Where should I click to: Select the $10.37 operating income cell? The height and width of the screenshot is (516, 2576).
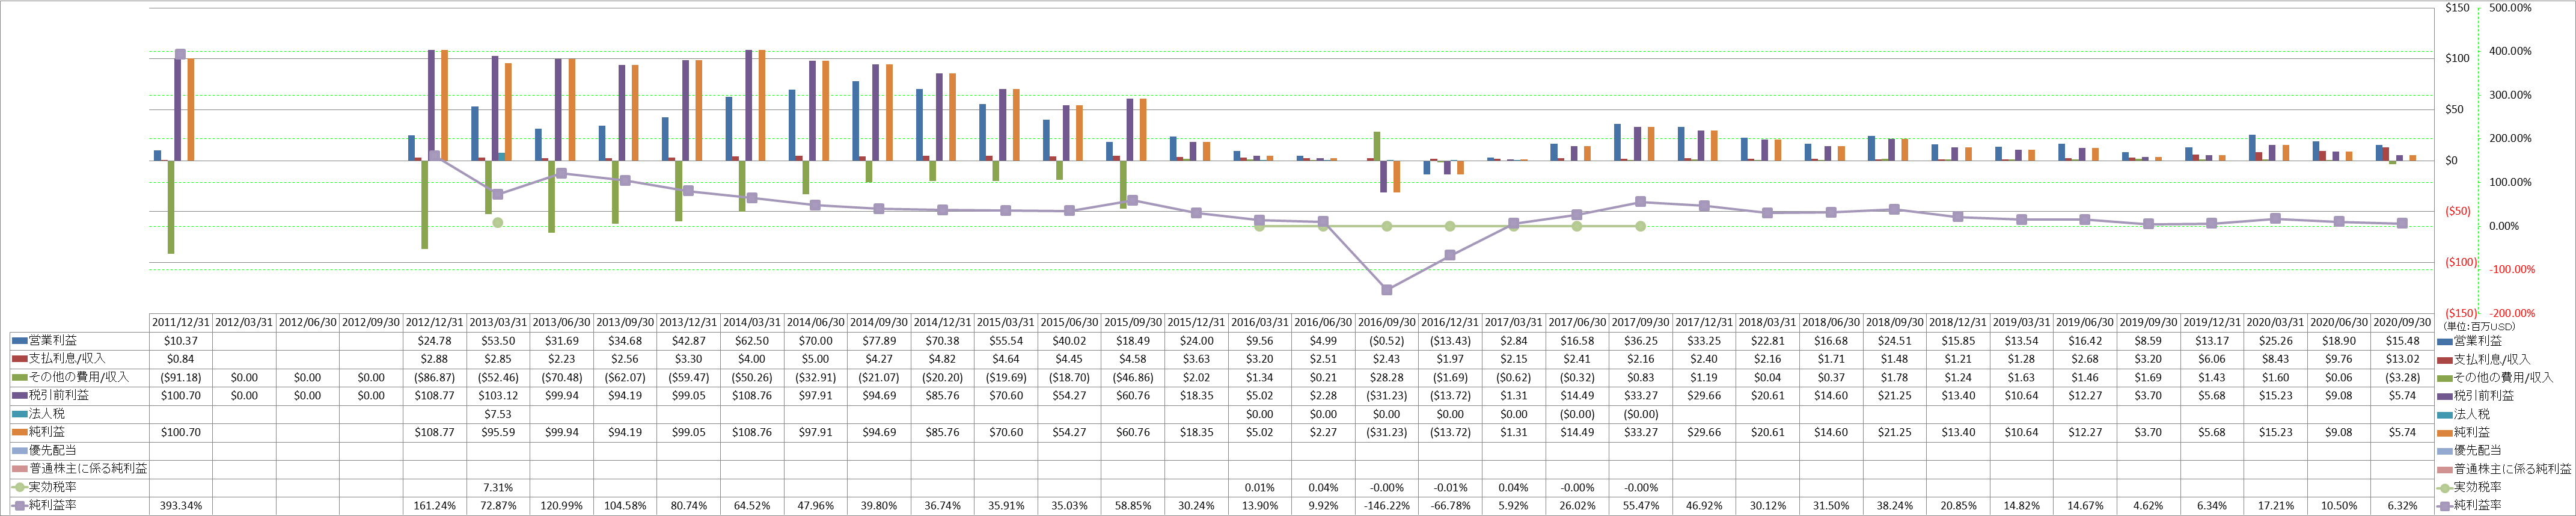point(181,341)
